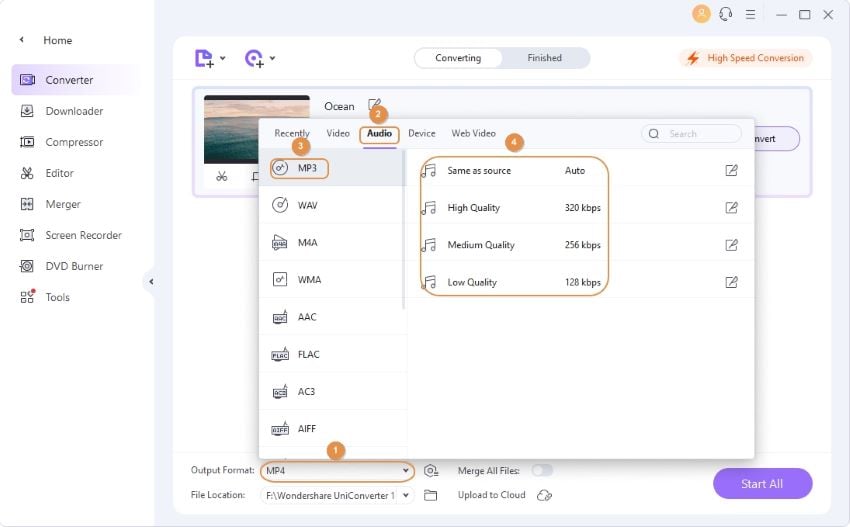This screenshot has width=850, height=527.
Task: Choose AIFF audio format
Action: [x=332, y=429]
